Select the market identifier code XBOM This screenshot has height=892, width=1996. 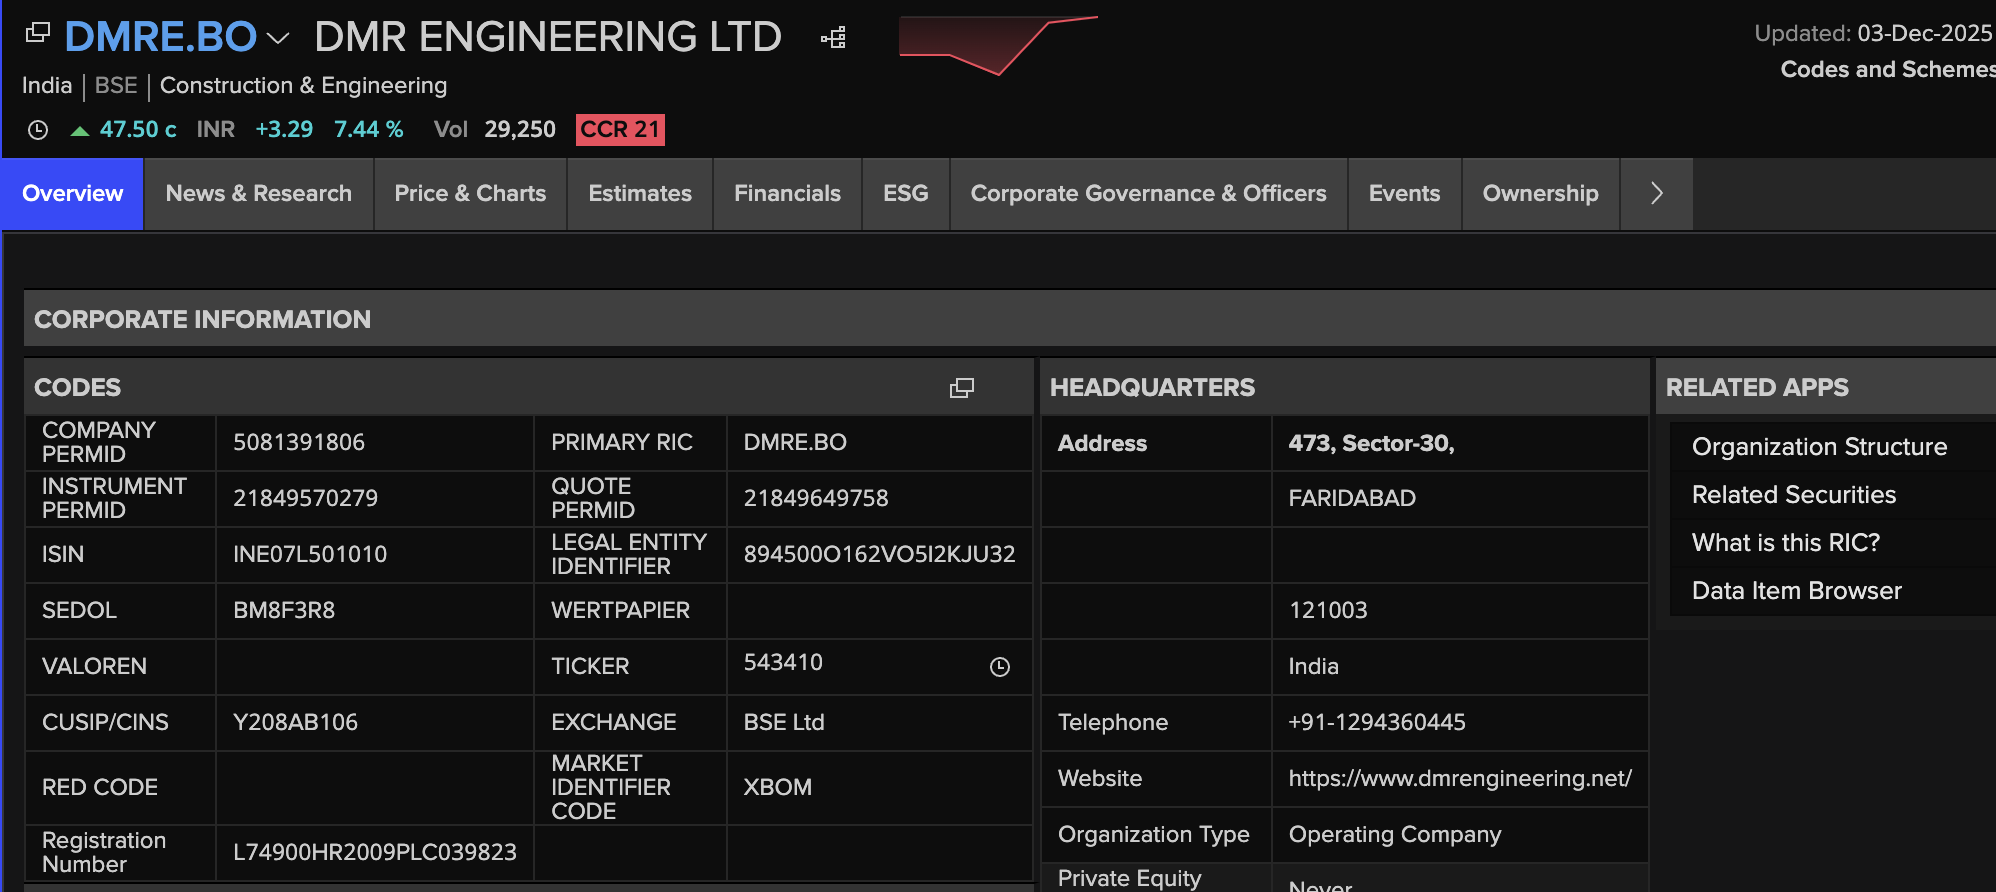click(777, 788)
